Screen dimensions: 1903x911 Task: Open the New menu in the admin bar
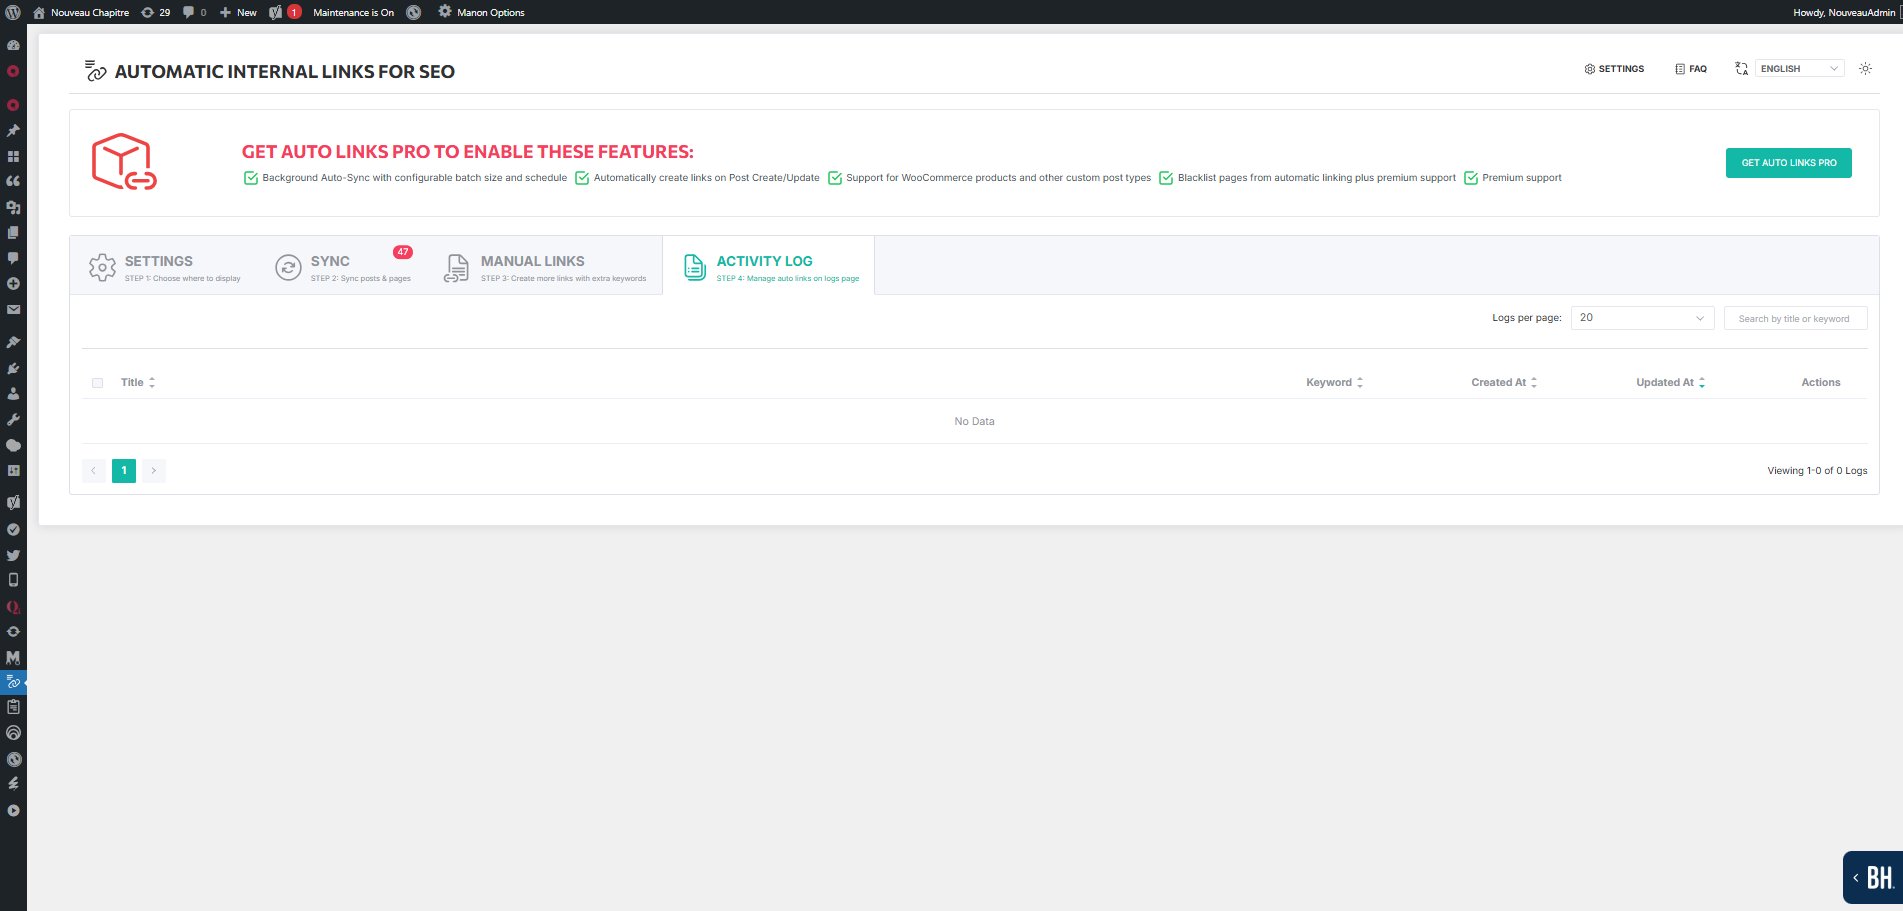[237, 12]
